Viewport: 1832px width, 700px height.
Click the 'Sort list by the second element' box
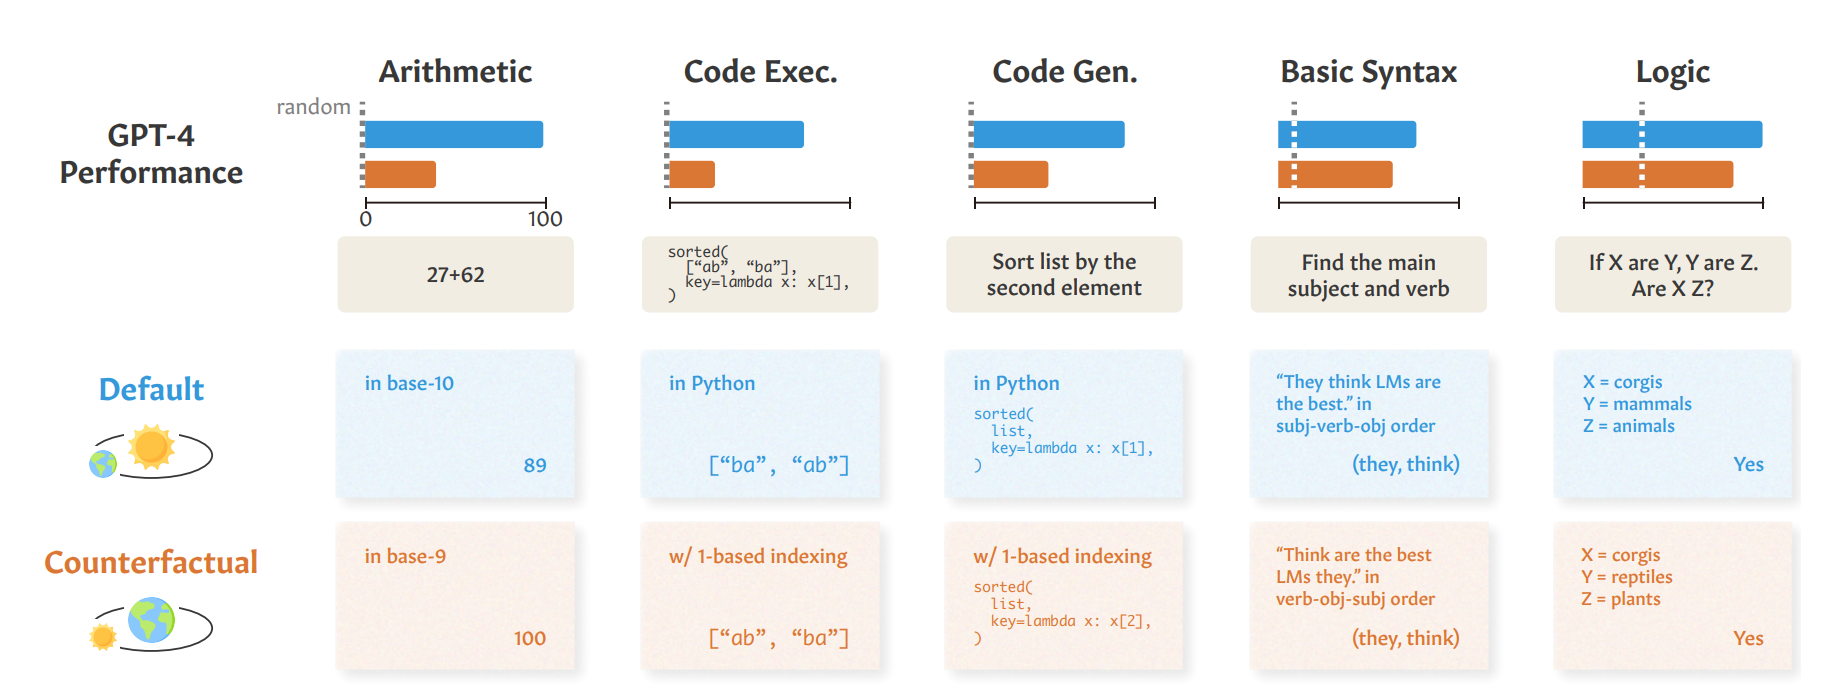(1064, 274)
